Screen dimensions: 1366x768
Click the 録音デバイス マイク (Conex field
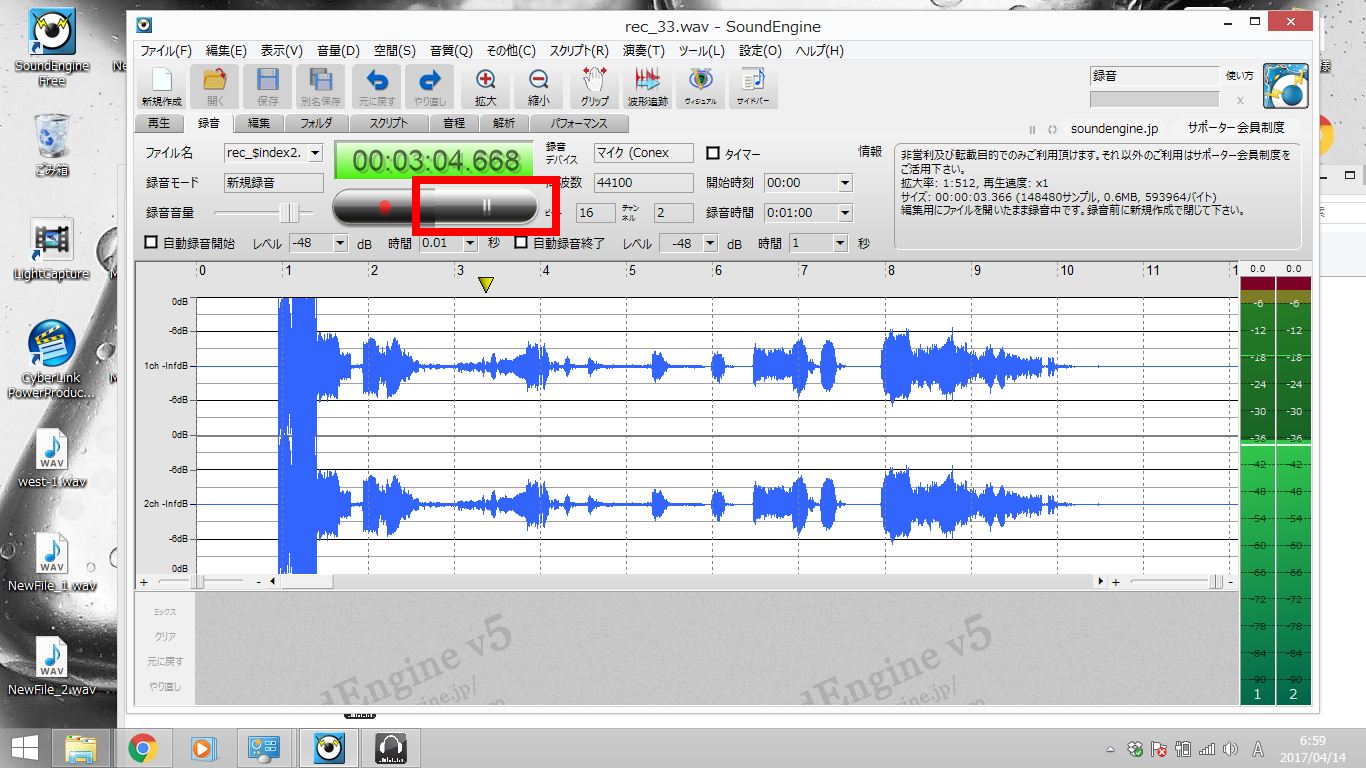pyautogui.click(x=643, y=153)
